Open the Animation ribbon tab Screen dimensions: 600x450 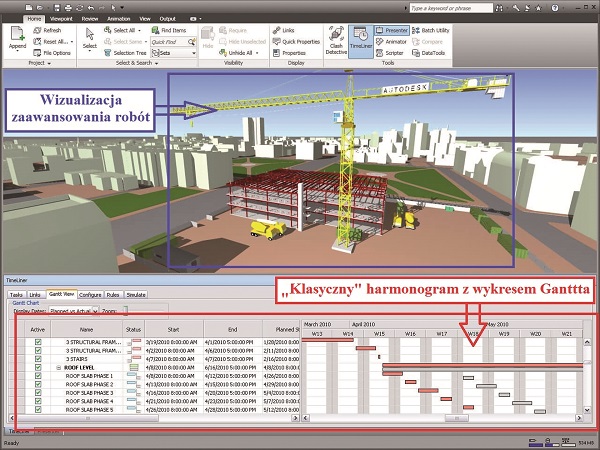click(x=119, y=19)
